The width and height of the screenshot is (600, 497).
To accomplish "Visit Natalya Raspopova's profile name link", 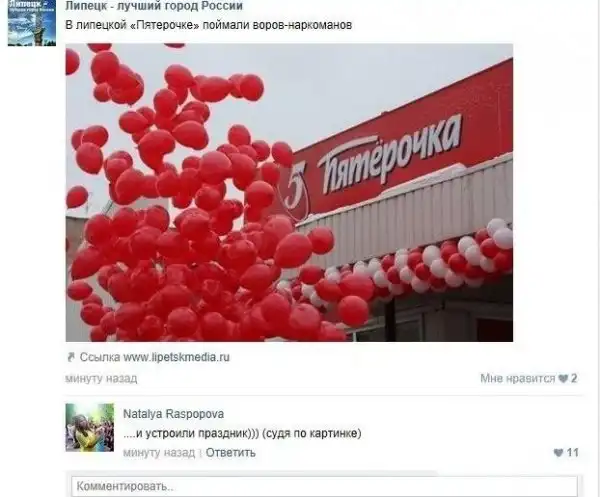I will [174, 414].
